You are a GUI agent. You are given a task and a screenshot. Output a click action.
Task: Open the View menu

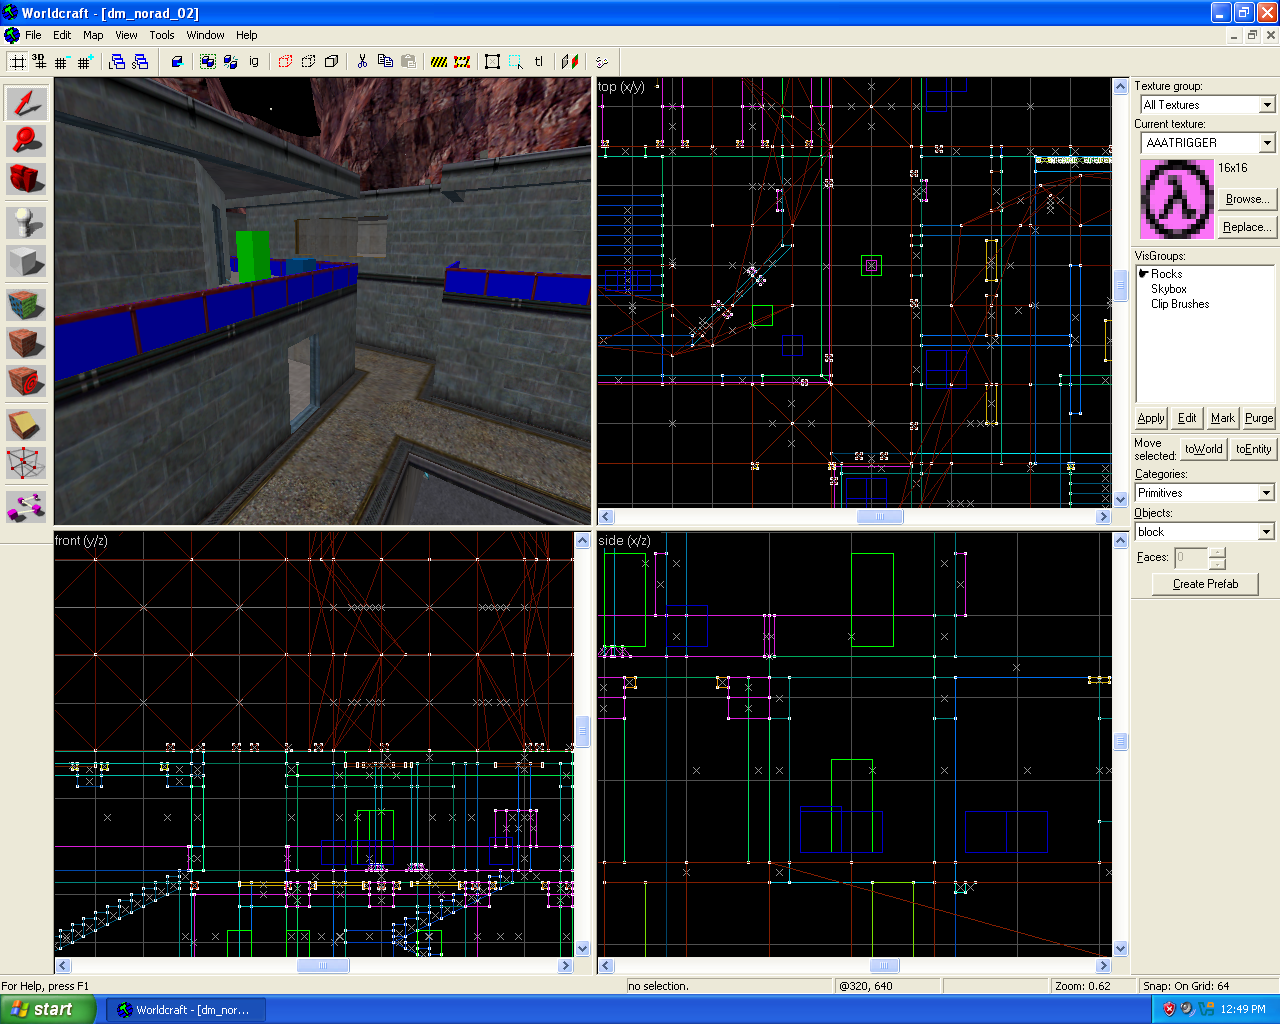(126, 35)
